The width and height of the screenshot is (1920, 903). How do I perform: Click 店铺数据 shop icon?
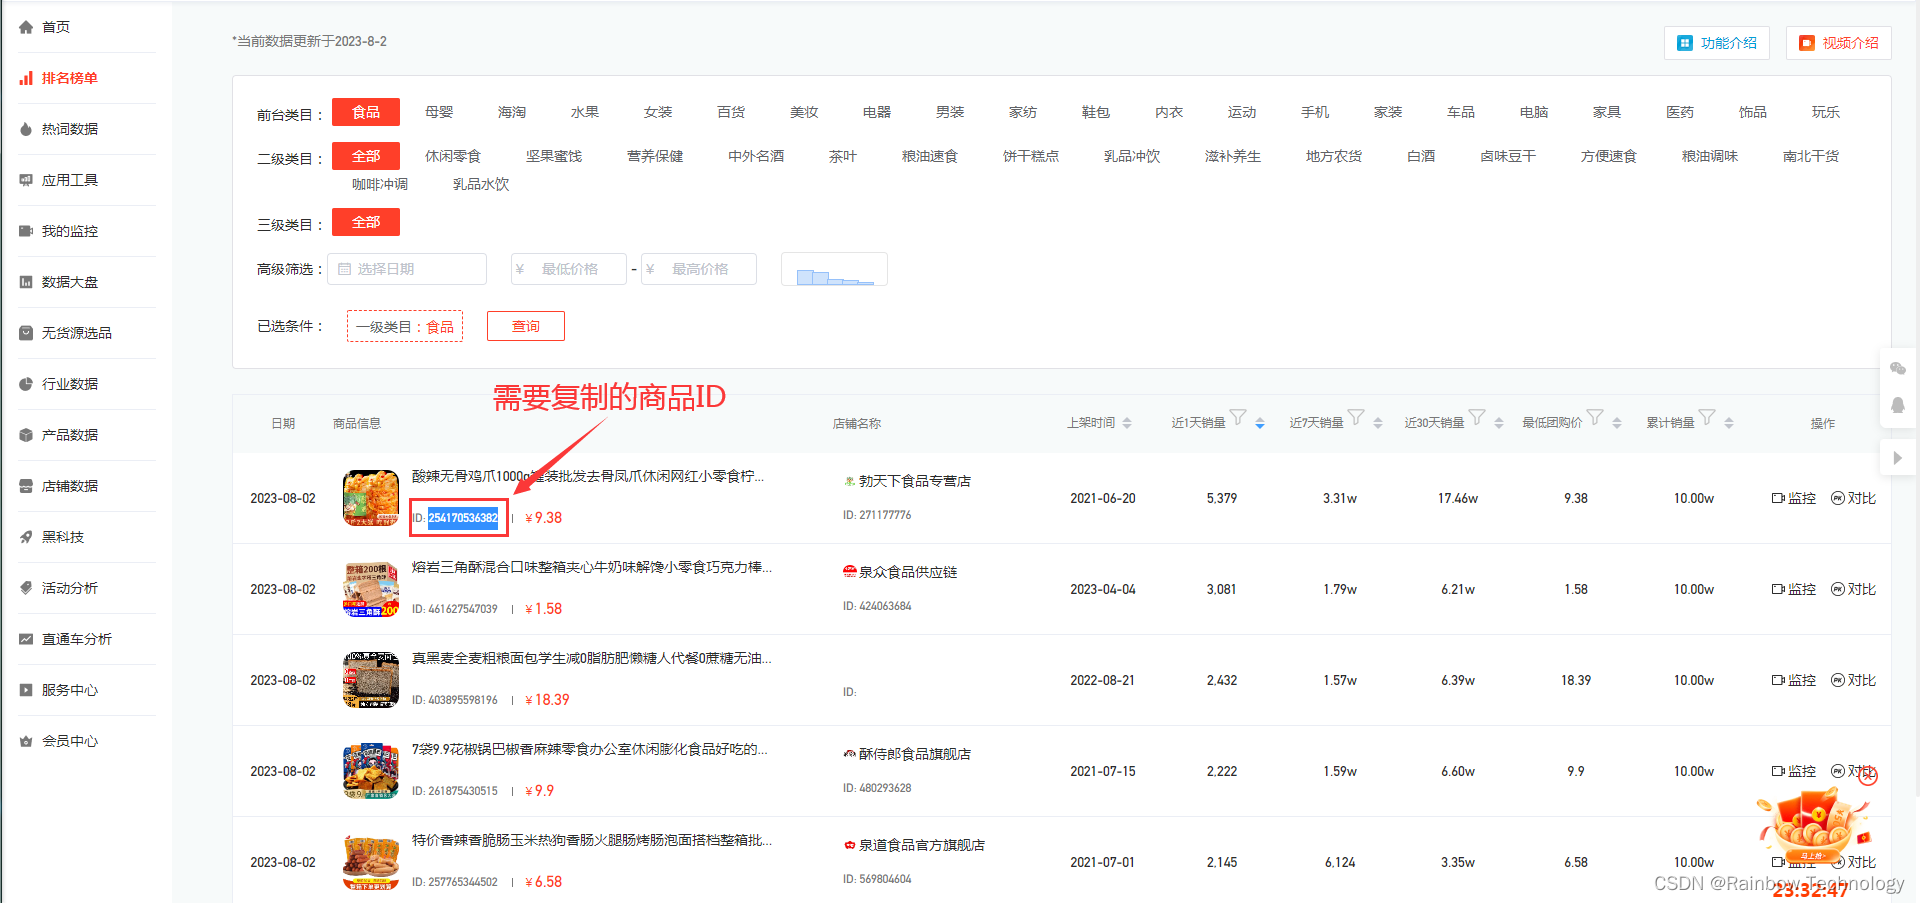[x=26, y=486]
